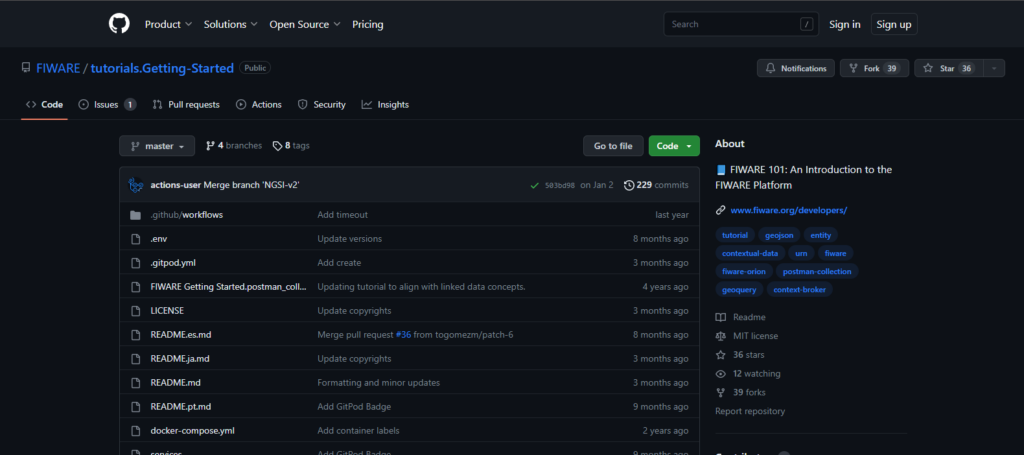Open the dropdown arrow beside Star
The height and width of the screenshot is (455, 1024).
click(x=994, y=68)
